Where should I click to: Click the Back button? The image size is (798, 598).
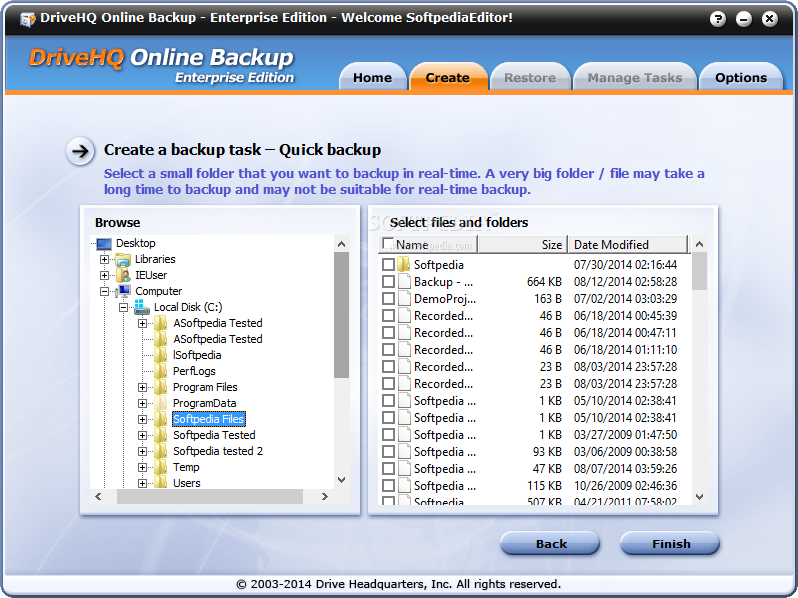tap(550, 543)
